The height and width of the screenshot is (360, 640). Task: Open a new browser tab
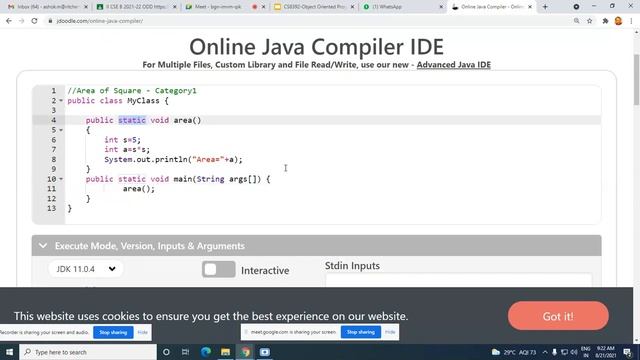click(x=545, y=7)
